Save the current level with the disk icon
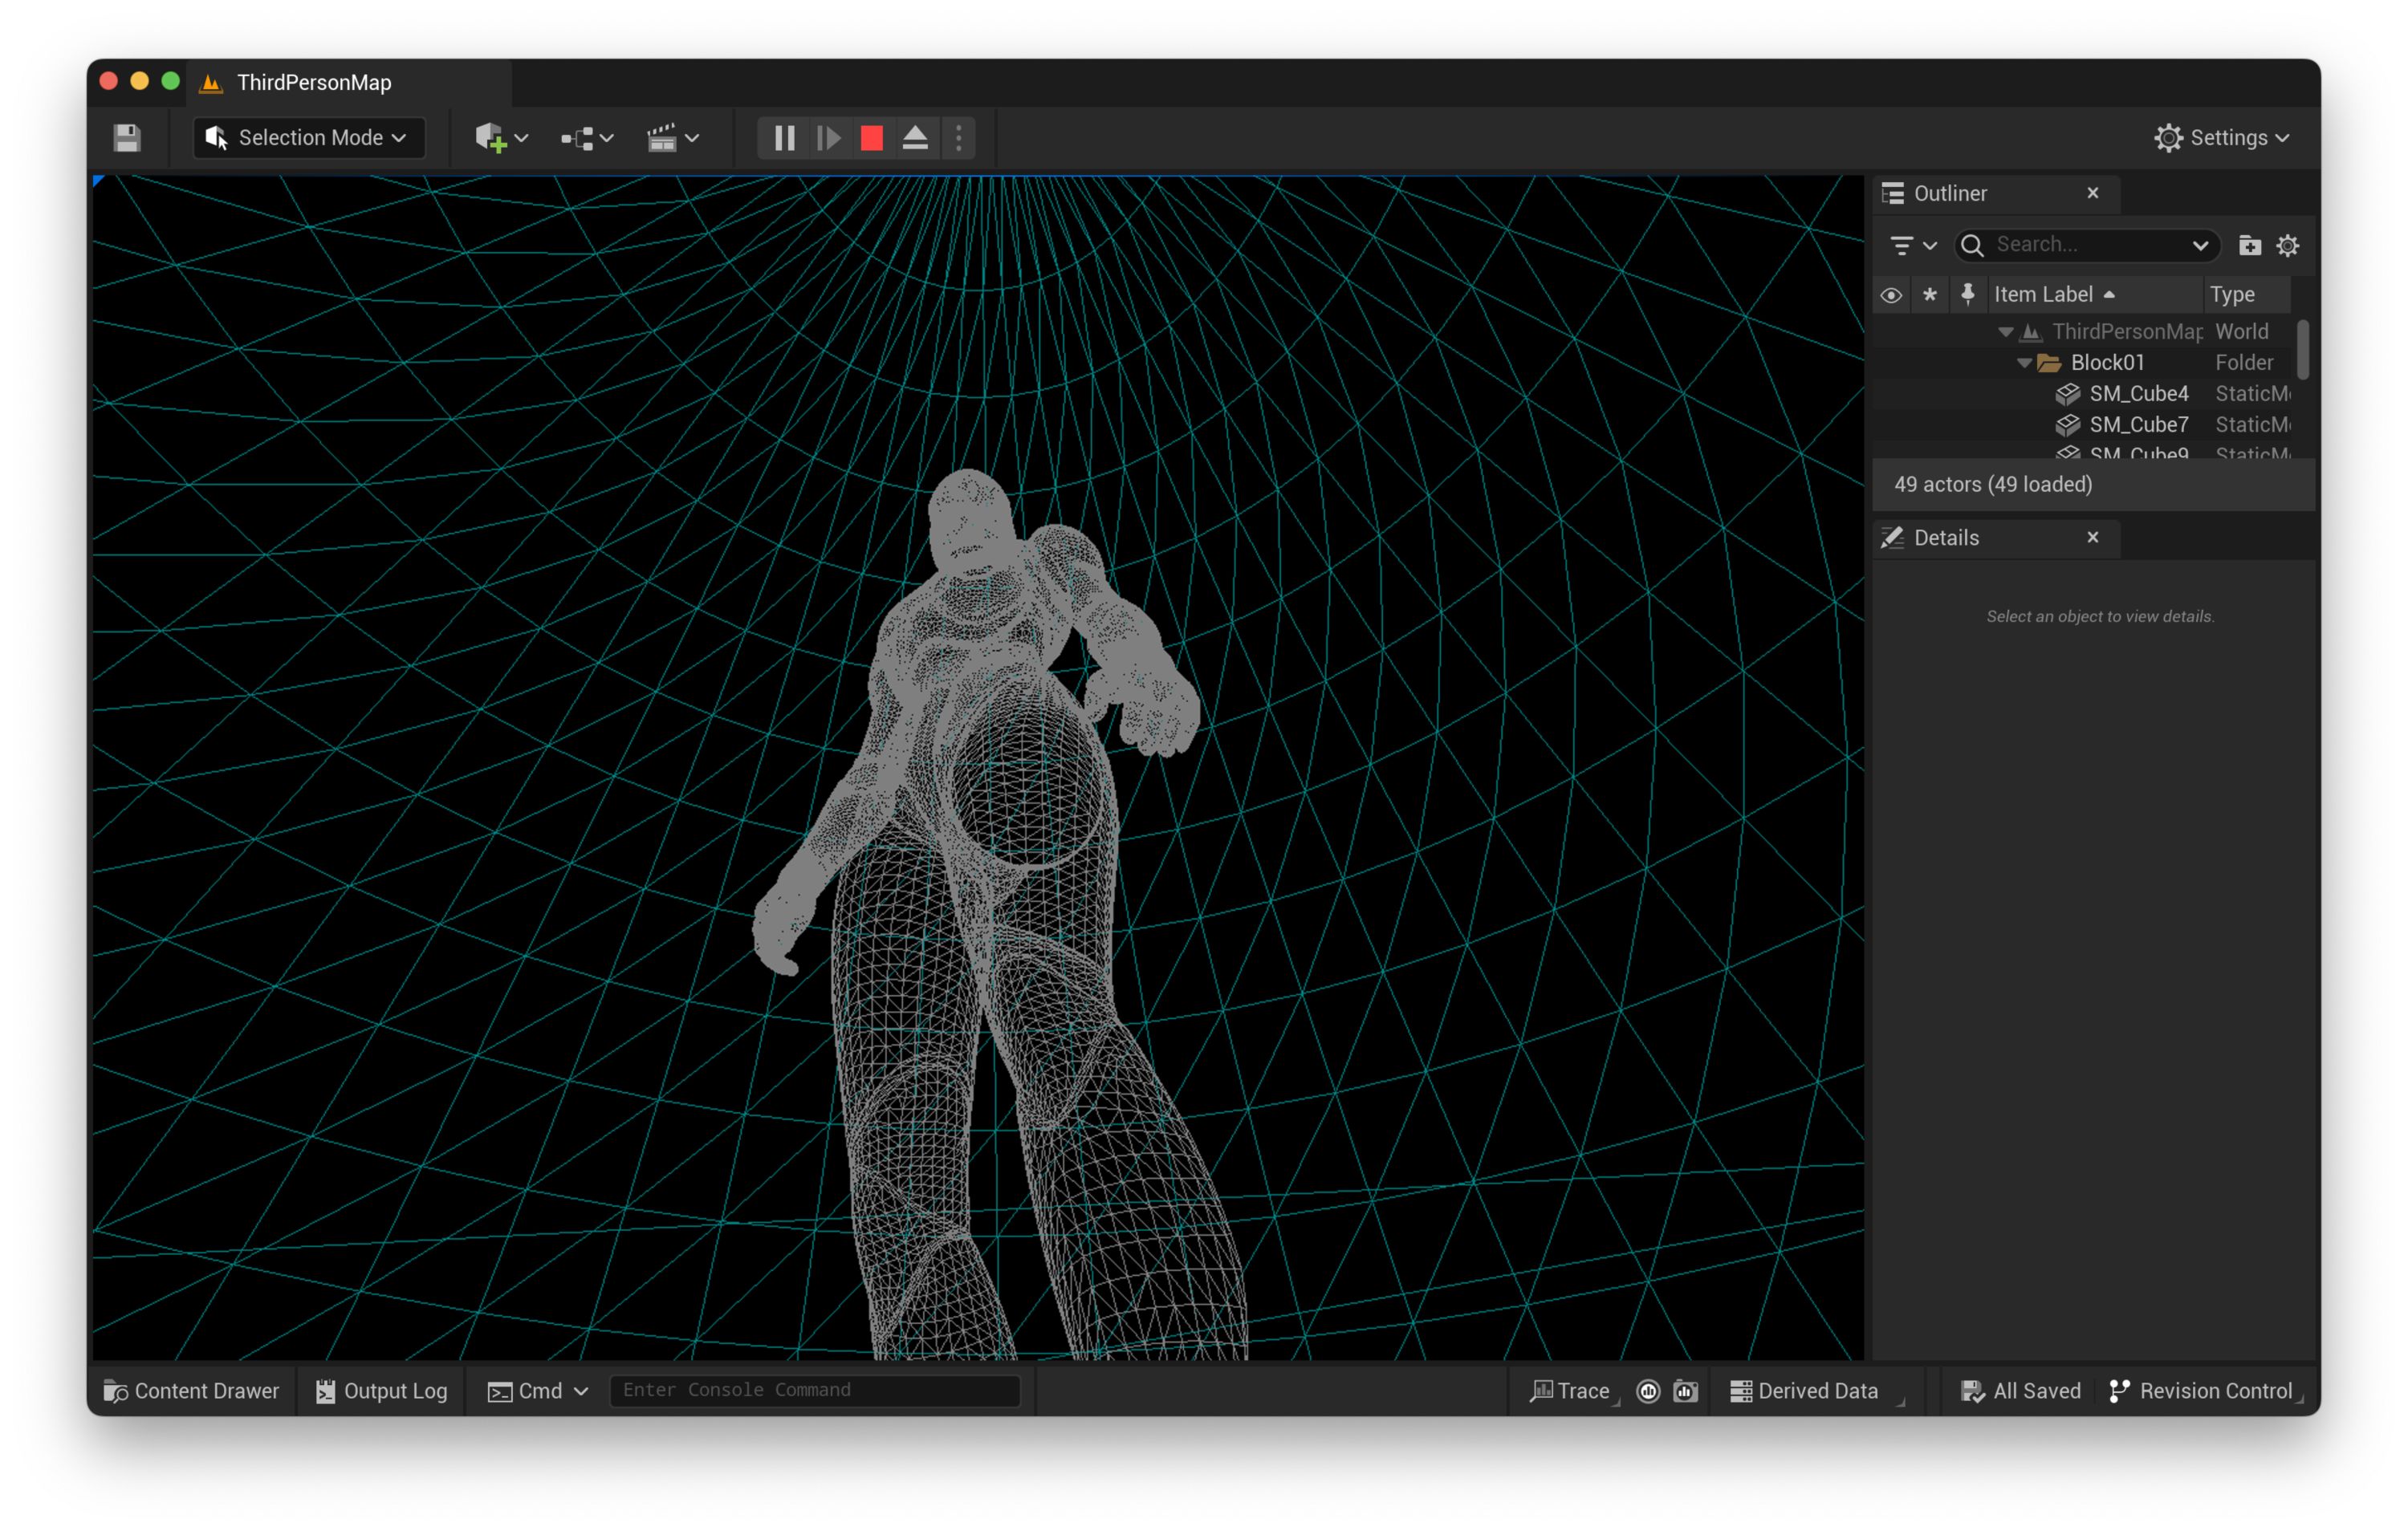 pos(127,138)
